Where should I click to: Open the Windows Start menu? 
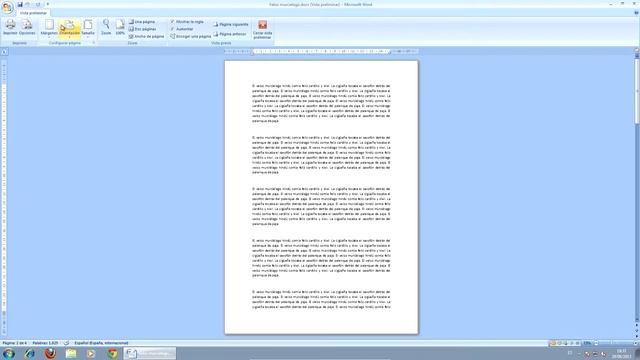point(9,353)
